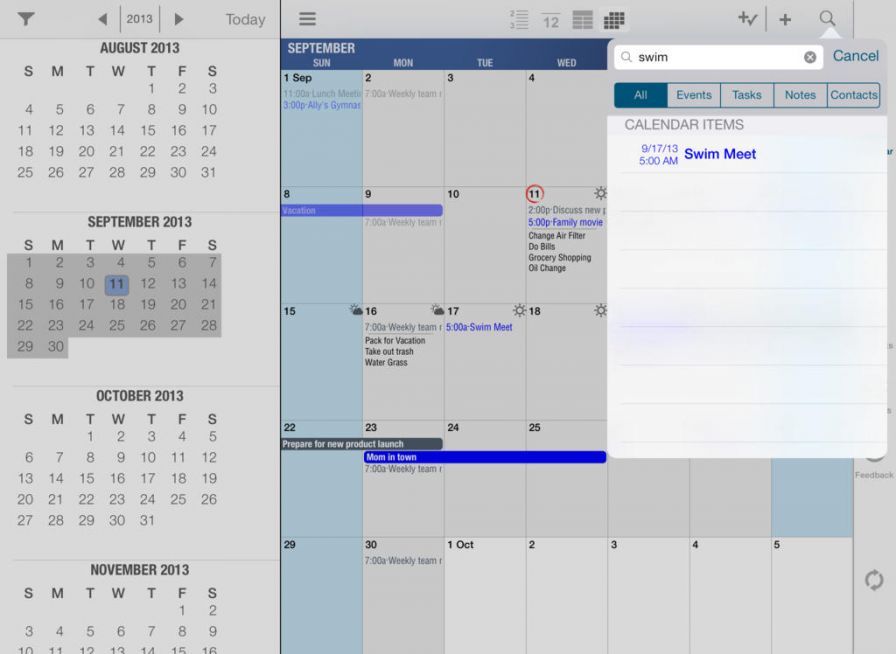Screen dimensions: 896x654
Task: Cancel the search
Action: coord(855,56)
